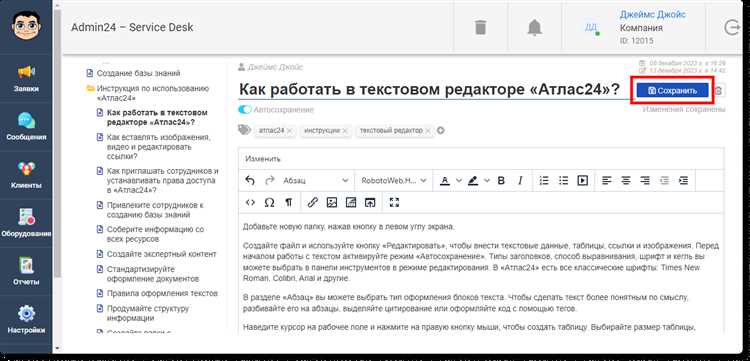Go to Сообщения in the sidebar

click(x=26, y=126)
